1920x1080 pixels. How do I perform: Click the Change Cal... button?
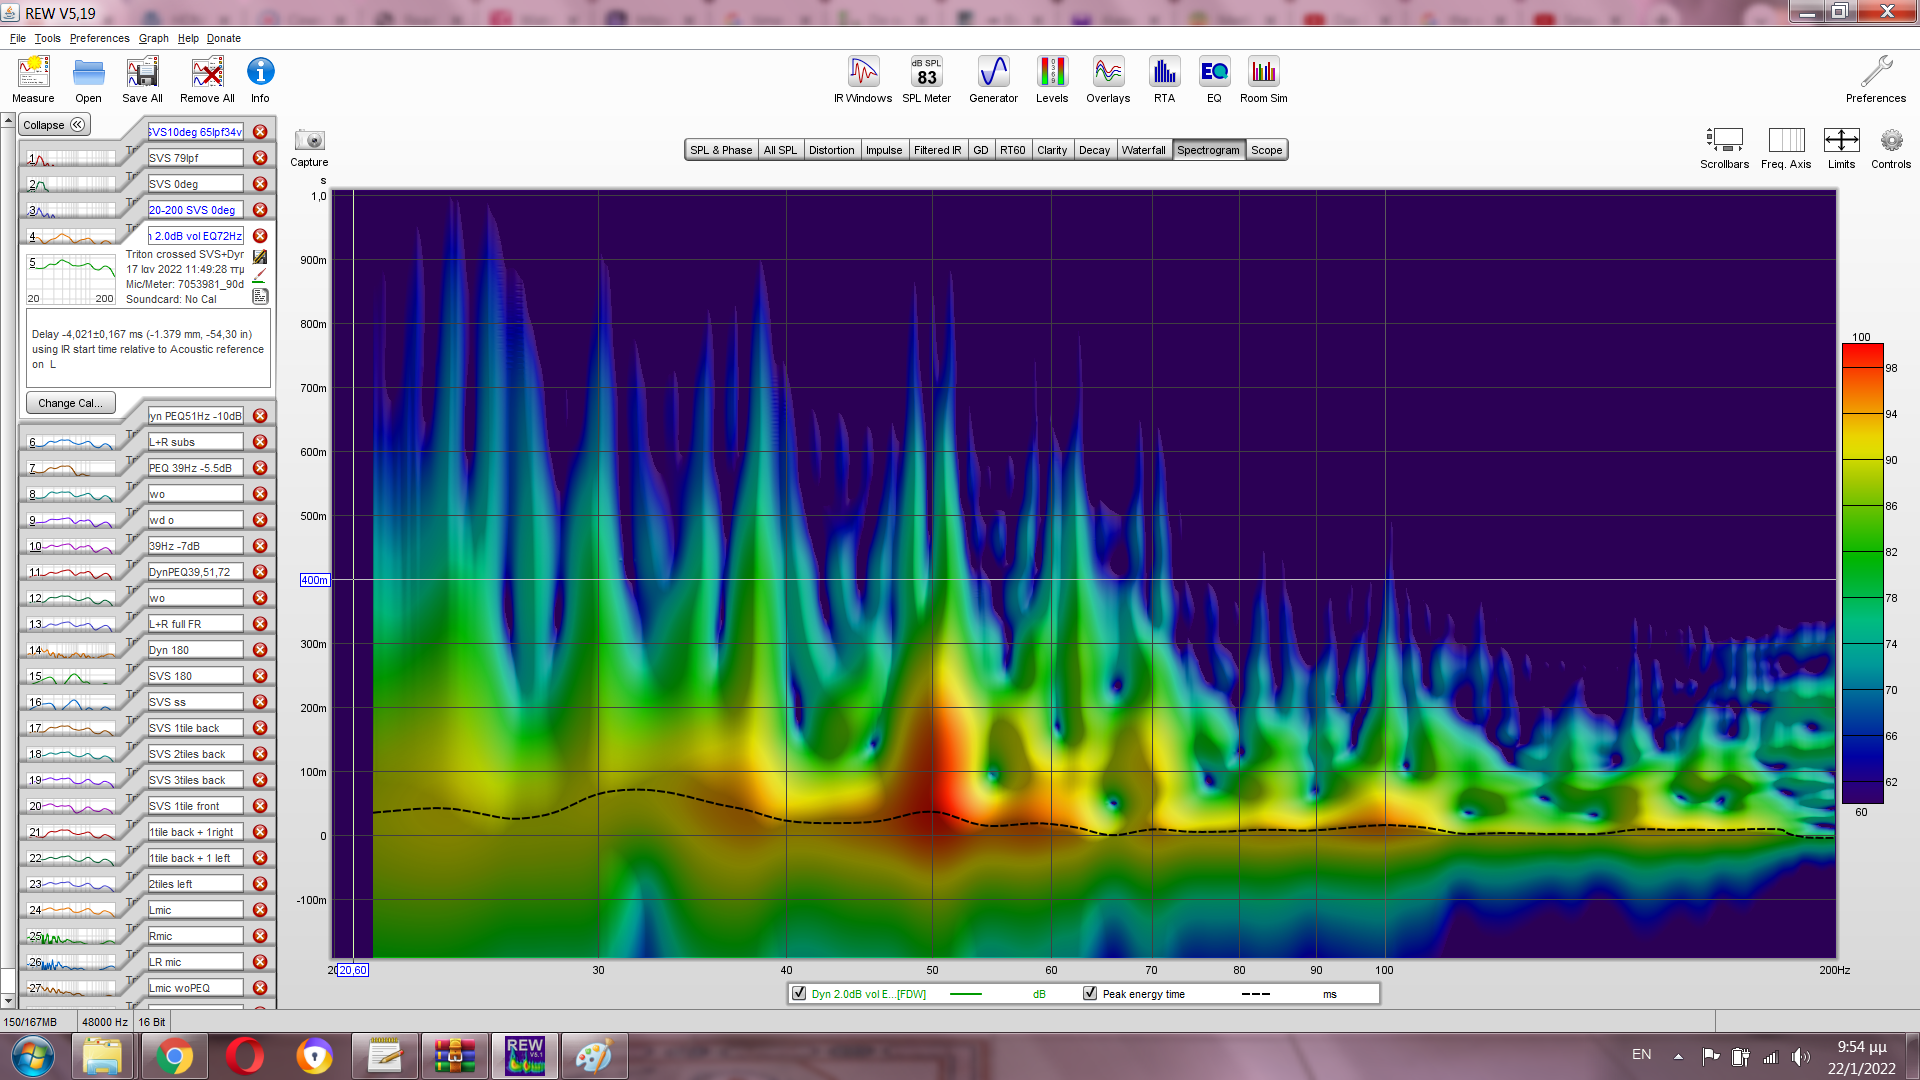70,403
